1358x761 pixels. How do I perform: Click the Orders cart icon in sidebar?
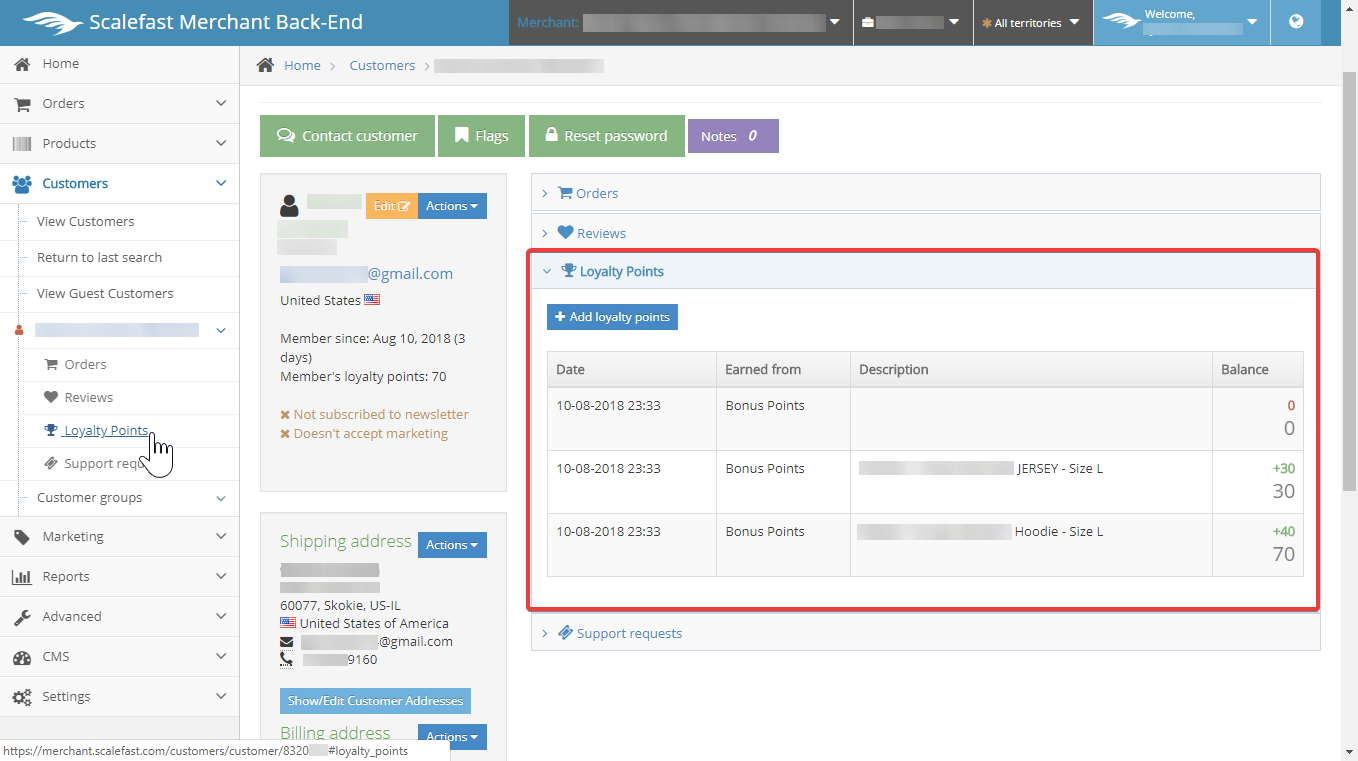[x=22, y=104]
